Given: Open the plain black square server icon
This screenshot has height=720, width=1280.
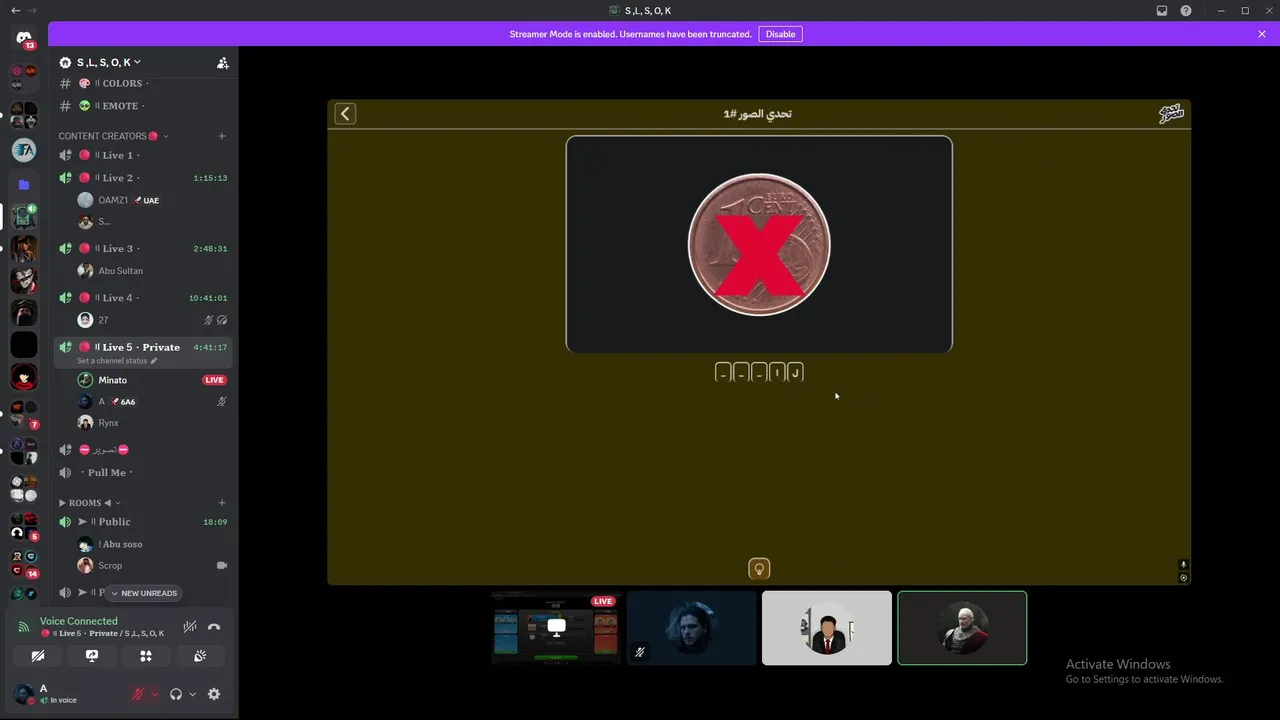Looking at the screenshot, I should click(24, 345).
